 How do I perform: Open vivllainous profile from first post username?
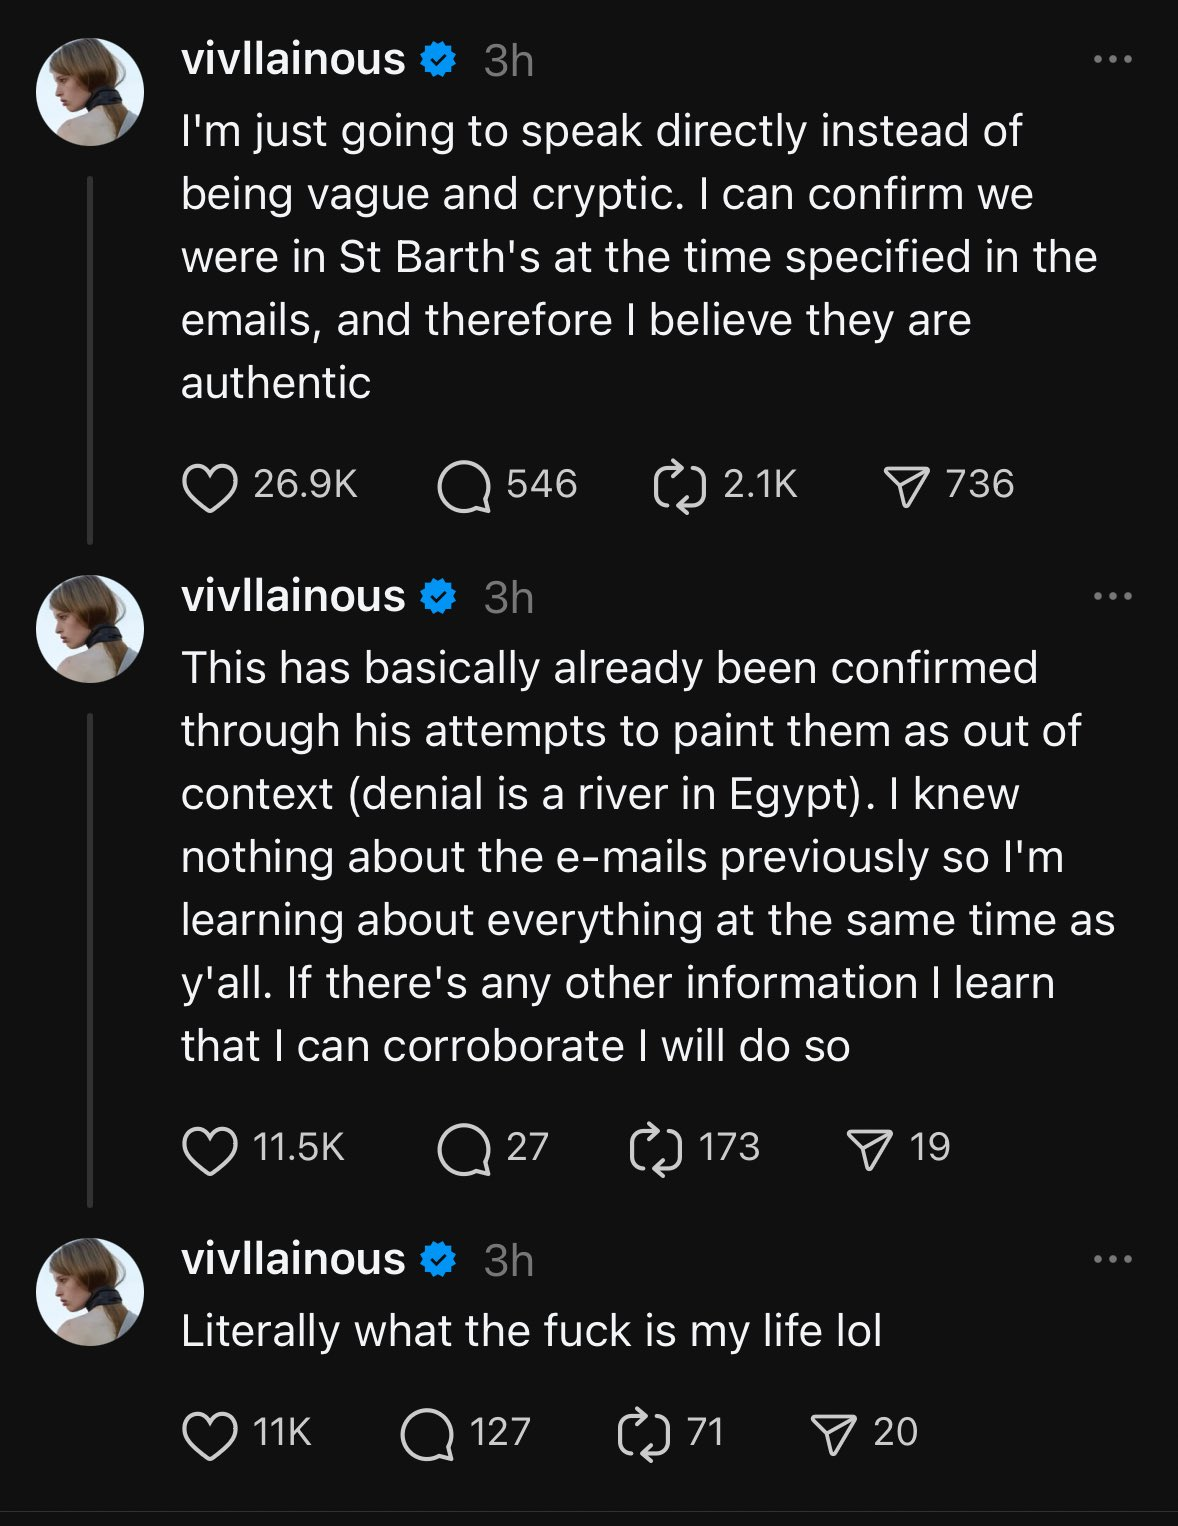tap(293, 60)
